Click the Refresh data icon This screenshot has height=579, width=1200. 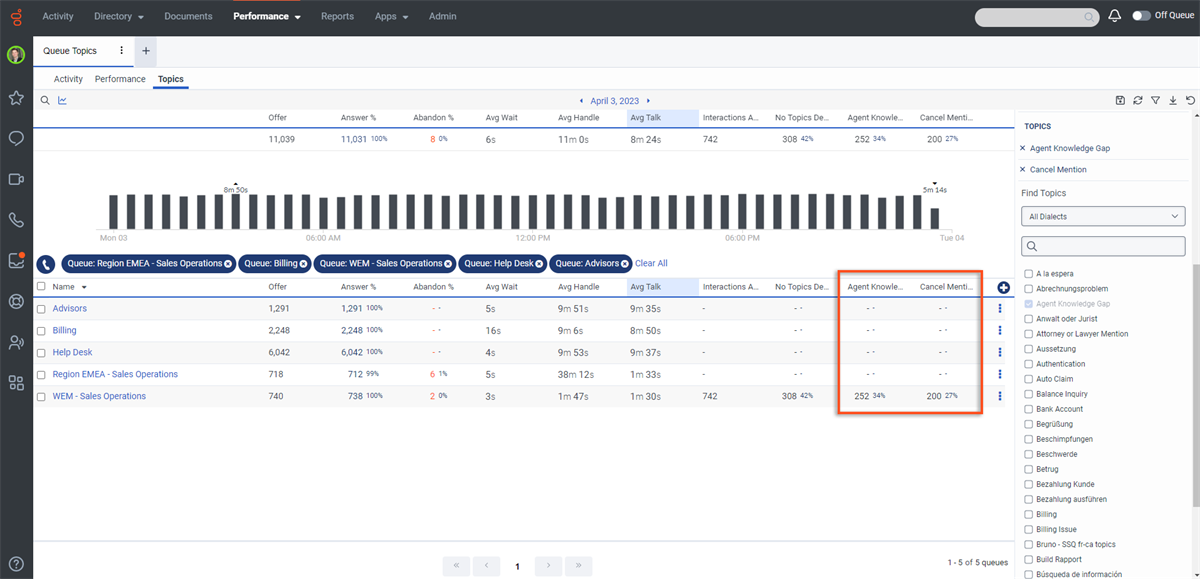[x=1138, y=100]
